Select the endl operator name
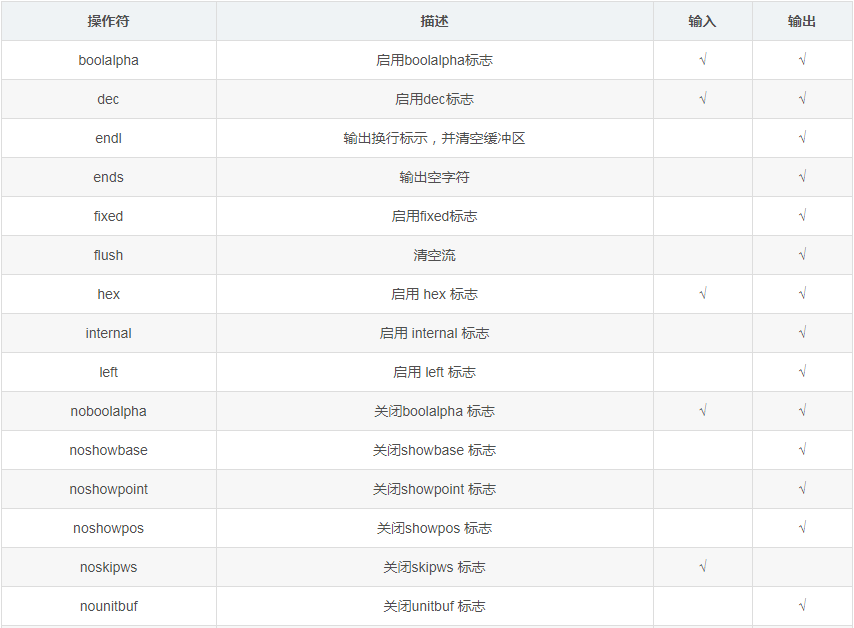Image resolution: width=854 pixels, height=628 pixels. [108, 138]
